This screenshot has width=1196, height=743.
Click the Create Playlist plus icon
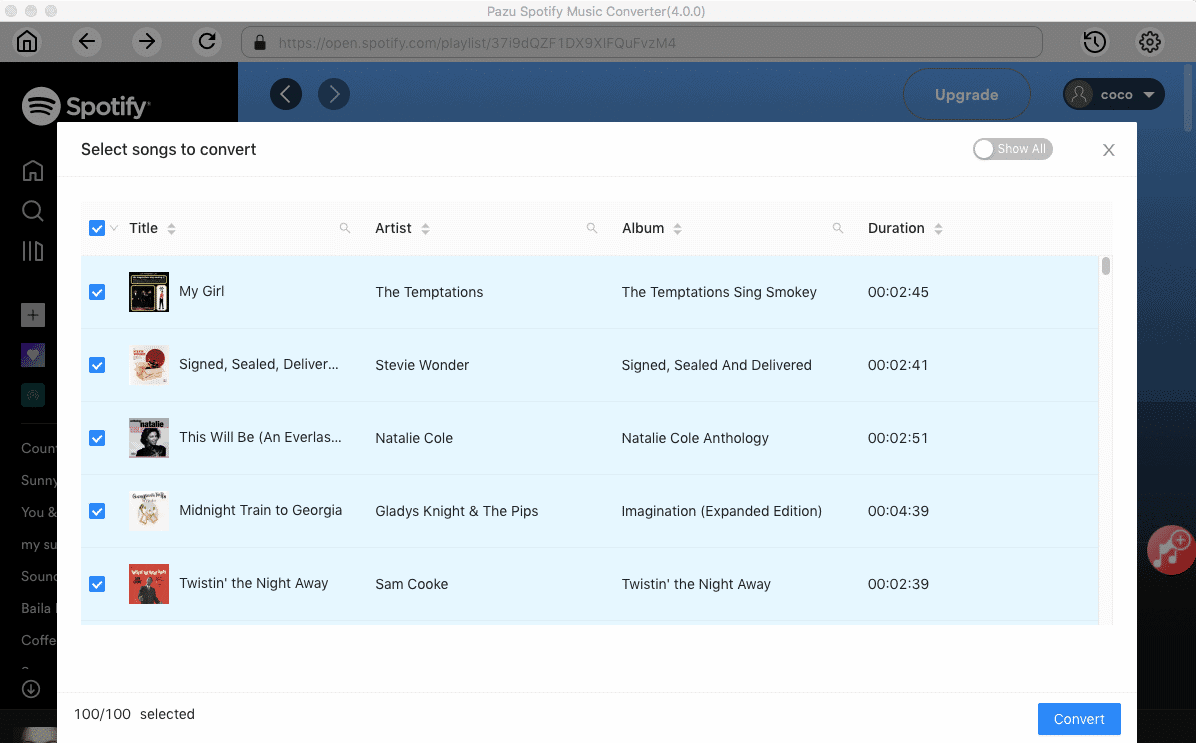[33, 315]
